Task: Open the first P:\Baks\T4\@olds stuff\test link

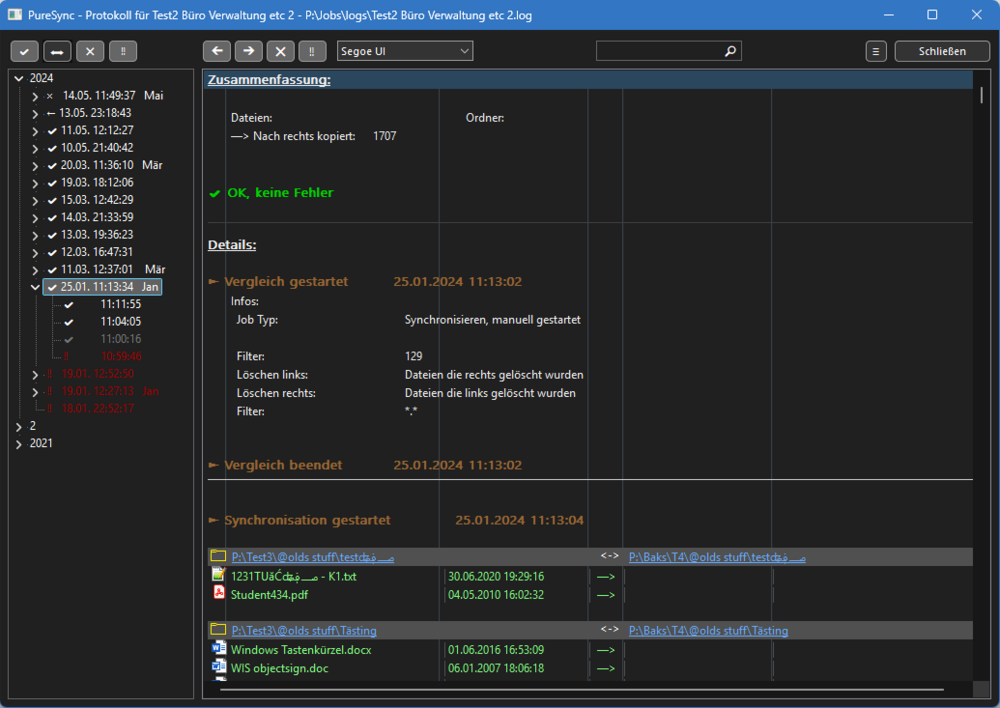Action: (717, 557)
